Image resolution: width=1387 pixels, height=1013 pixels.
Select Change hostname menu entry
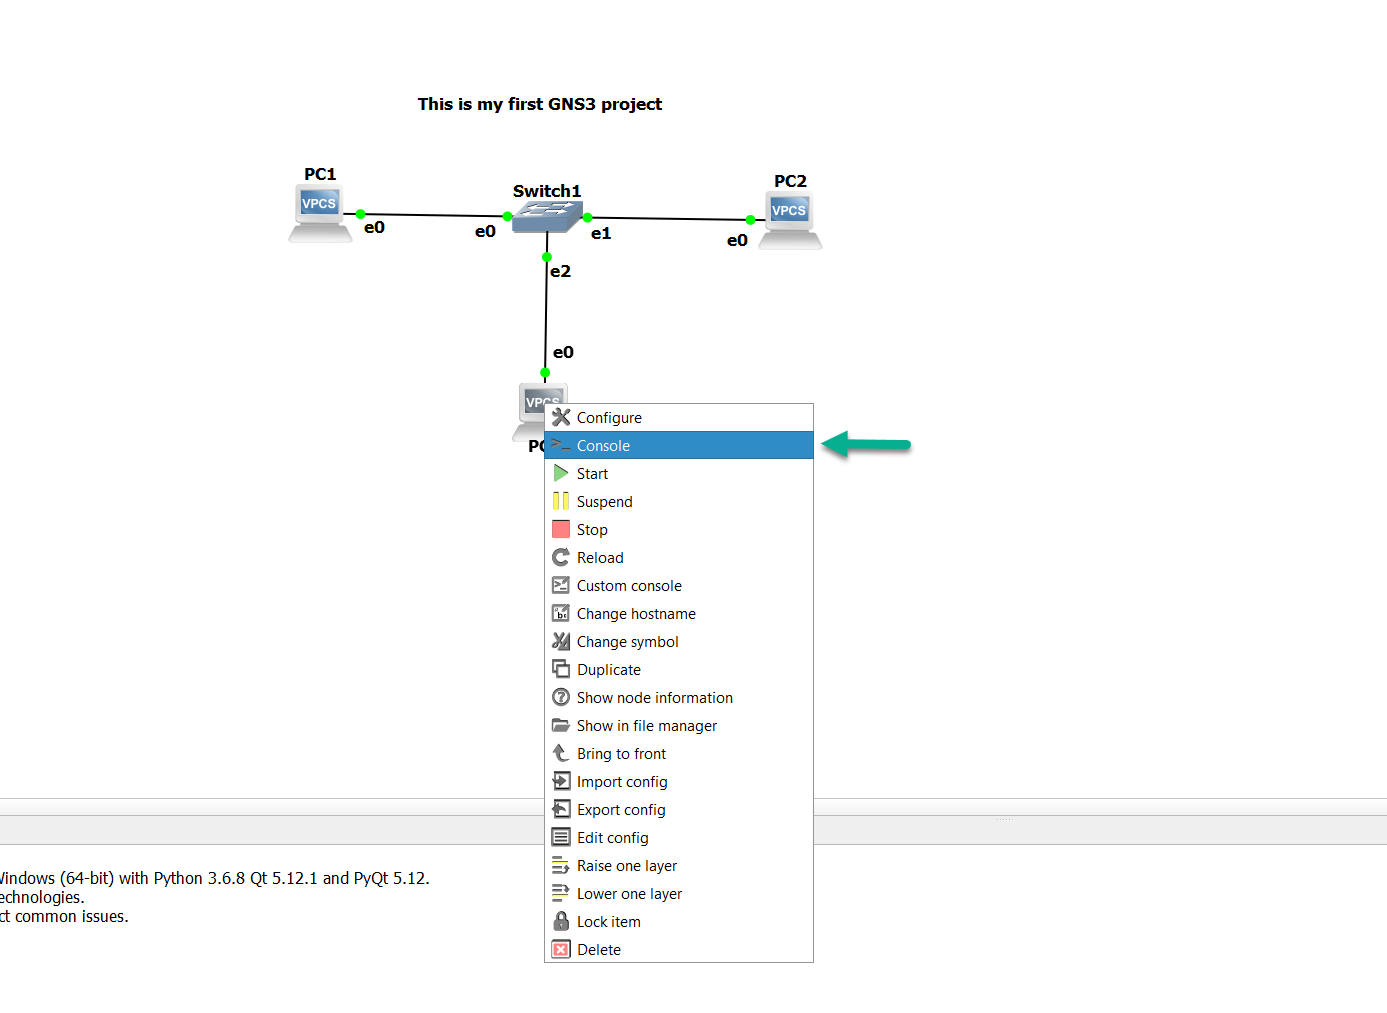coord(679,613)
